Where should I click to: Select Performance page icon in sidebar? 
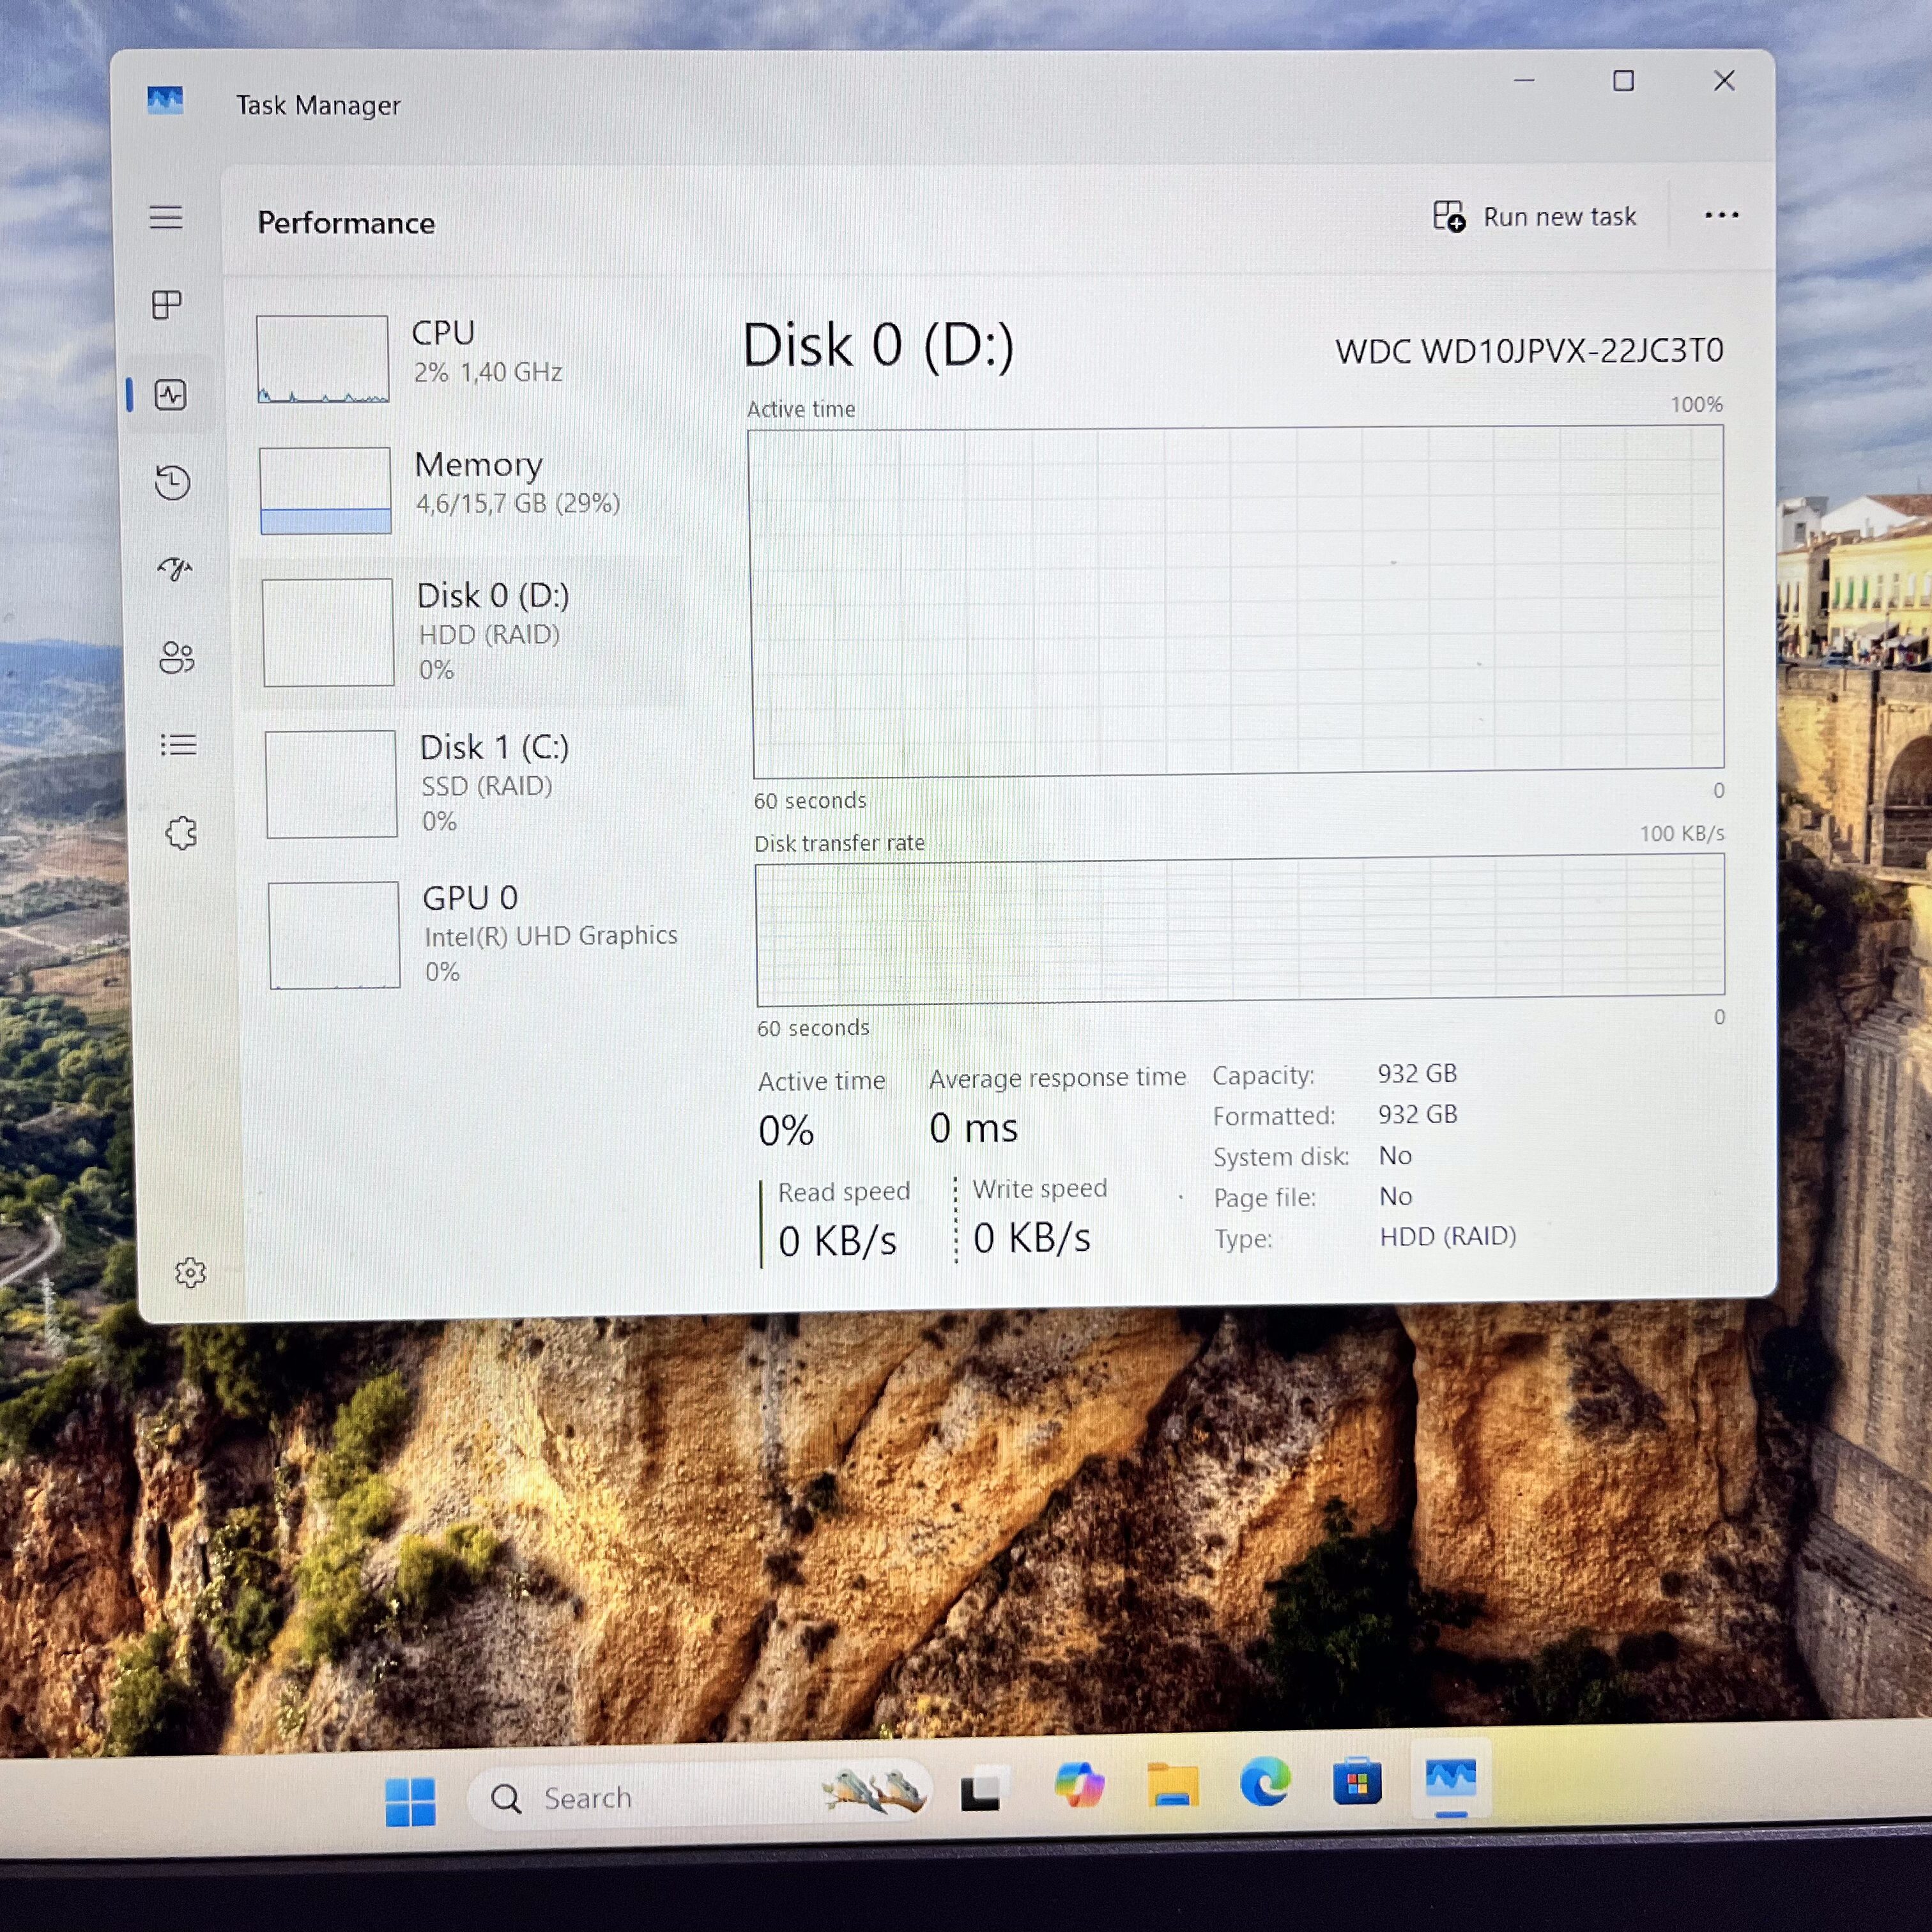coord(171,395)
